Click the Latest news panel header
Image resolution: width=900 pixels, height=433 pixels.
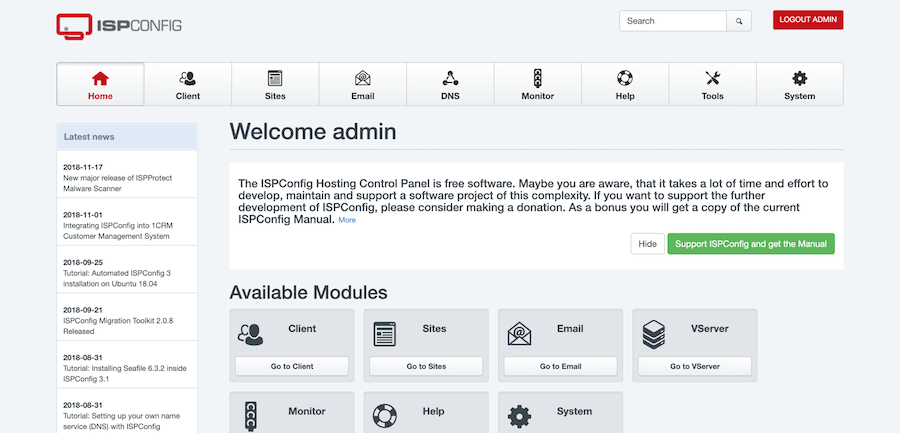point(127,137)
